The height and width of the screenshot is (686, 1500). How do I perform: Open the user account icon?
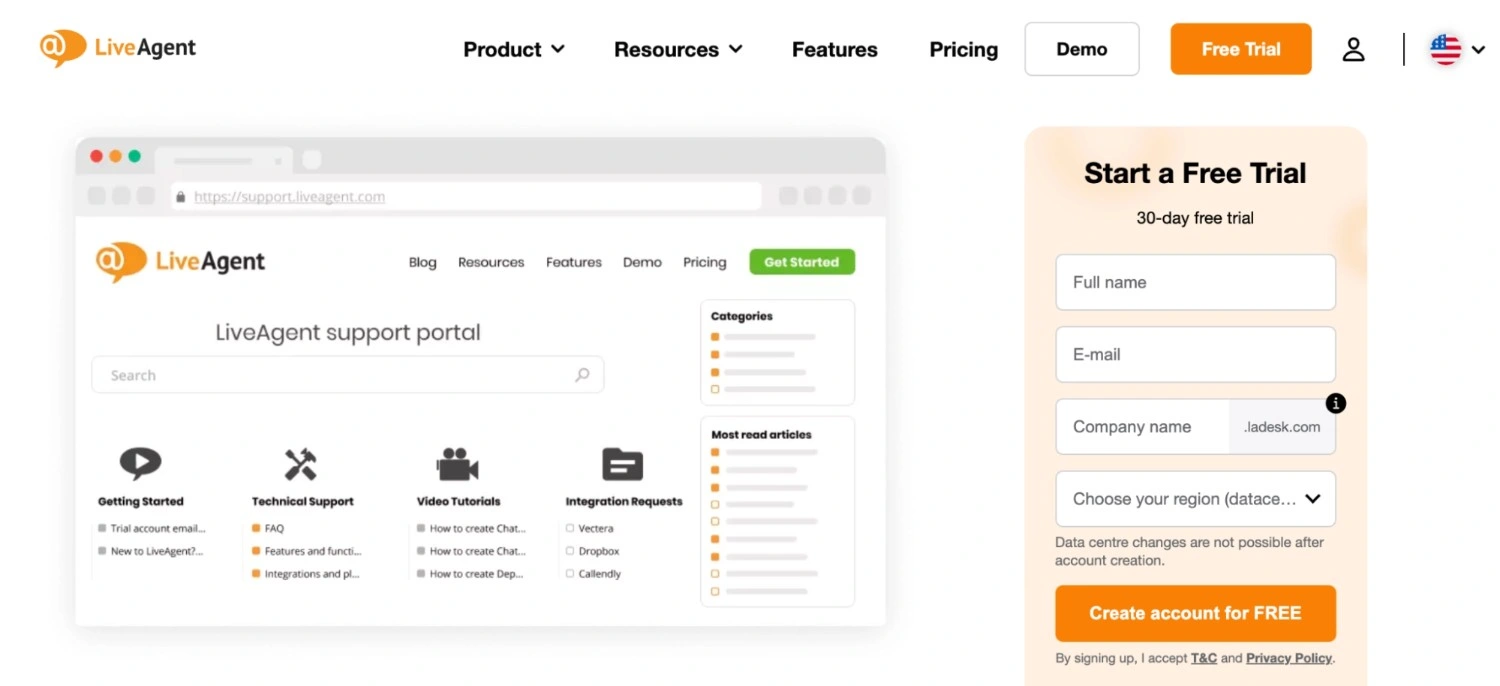point(1353,49)
